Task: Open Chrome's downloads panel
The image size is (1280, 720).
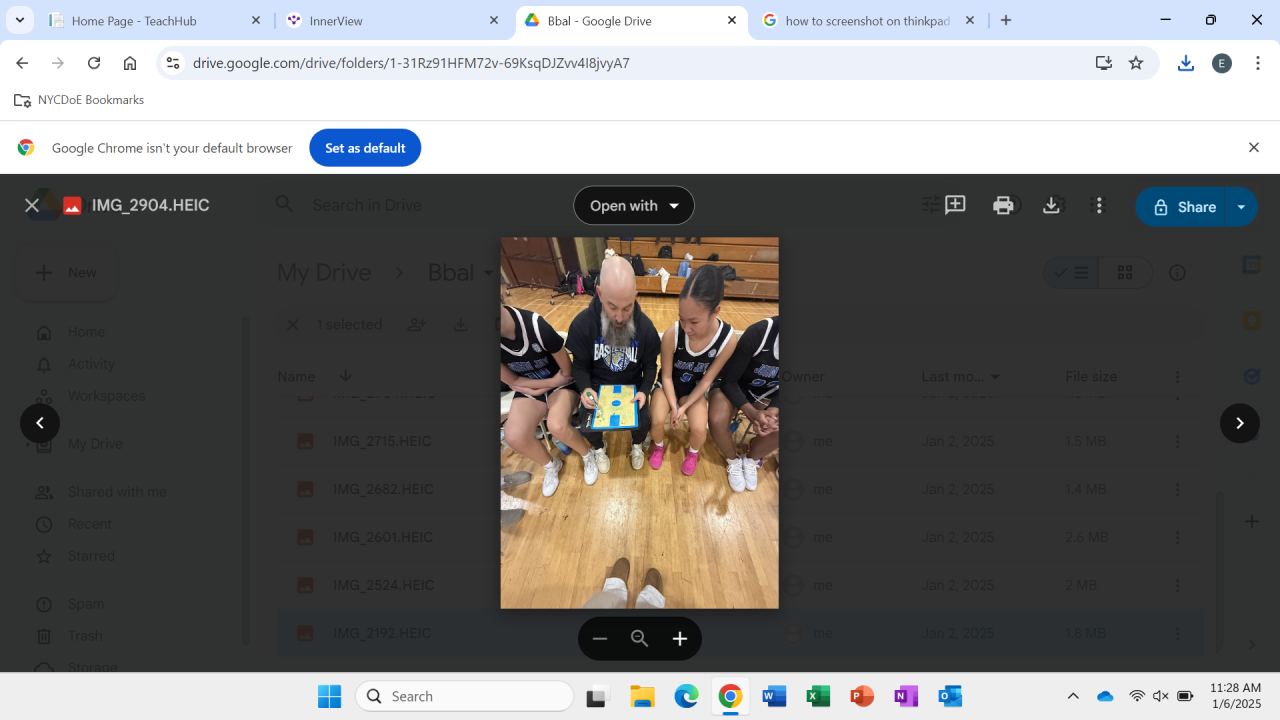Action: click(1186, 63)
